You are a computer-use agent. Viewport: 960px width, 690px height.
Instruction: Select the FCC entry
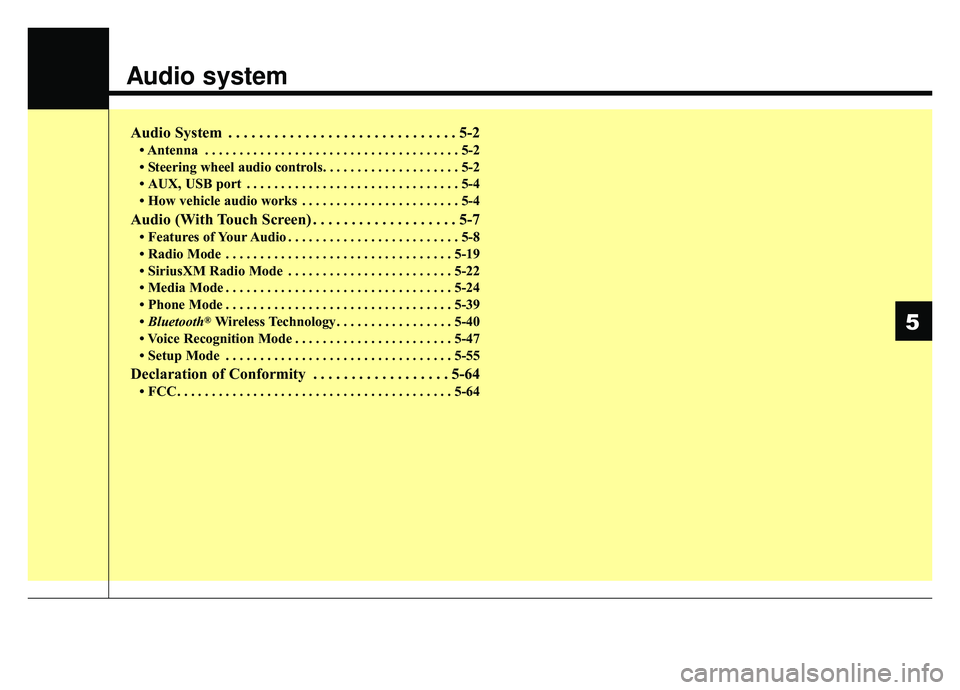pos(309,392)
